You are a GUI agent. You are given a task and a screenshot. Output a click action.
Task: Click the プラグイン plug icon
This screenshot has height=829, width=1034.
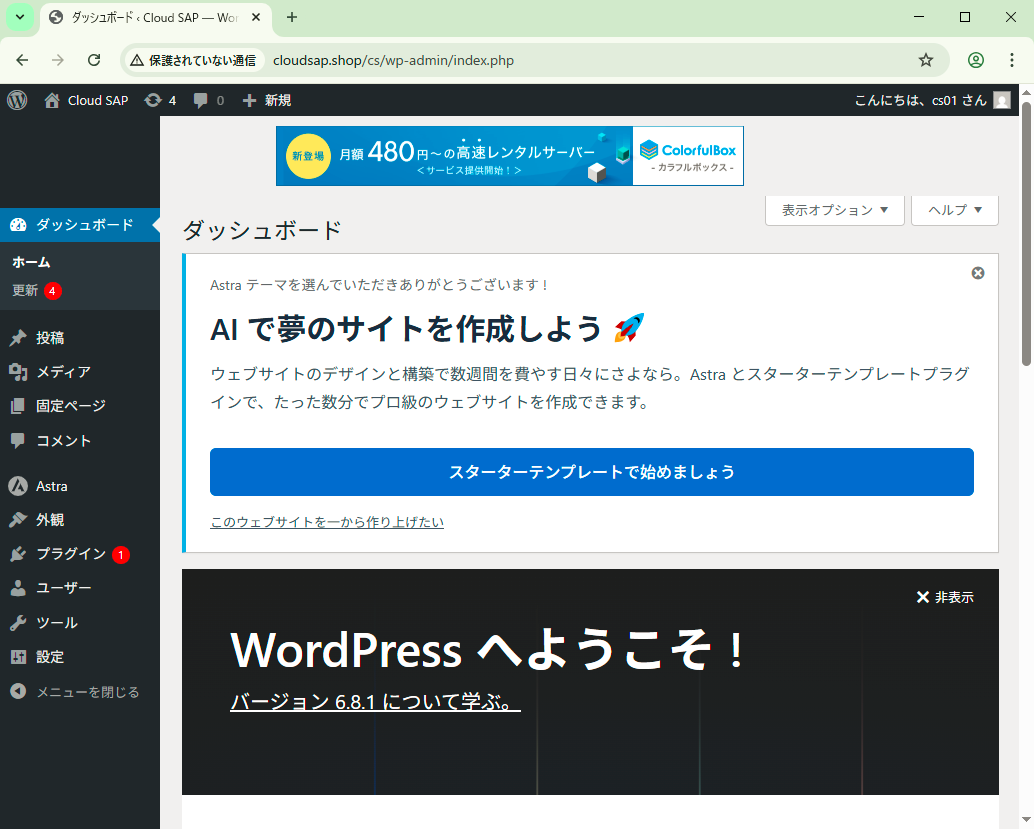tap(18, 554)
